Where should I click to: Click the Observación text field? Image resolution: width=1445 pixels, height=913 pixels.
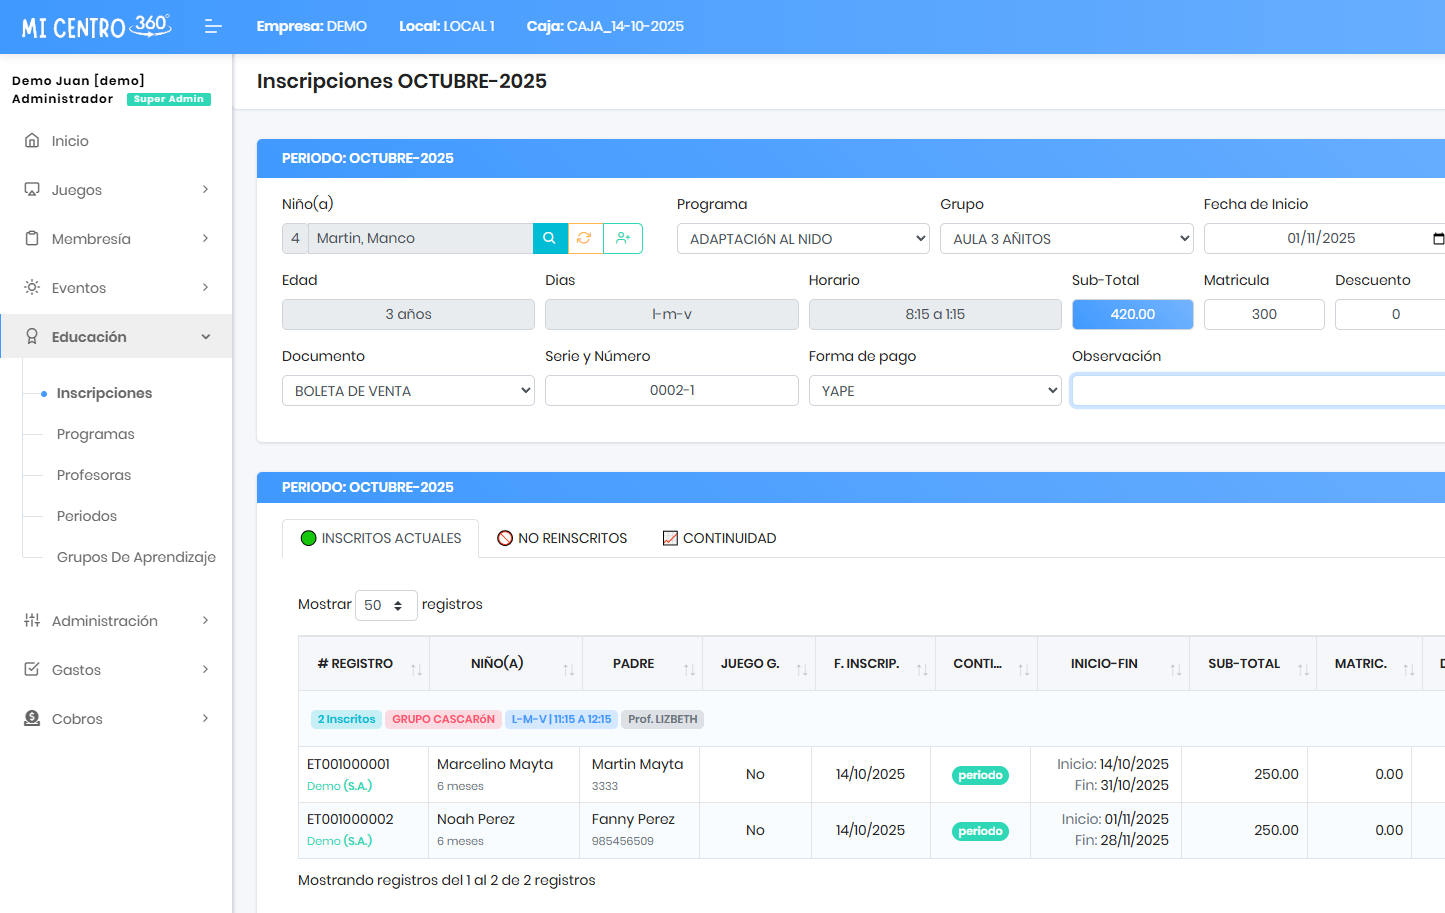pyautogui.click(x=1258, y=391)
